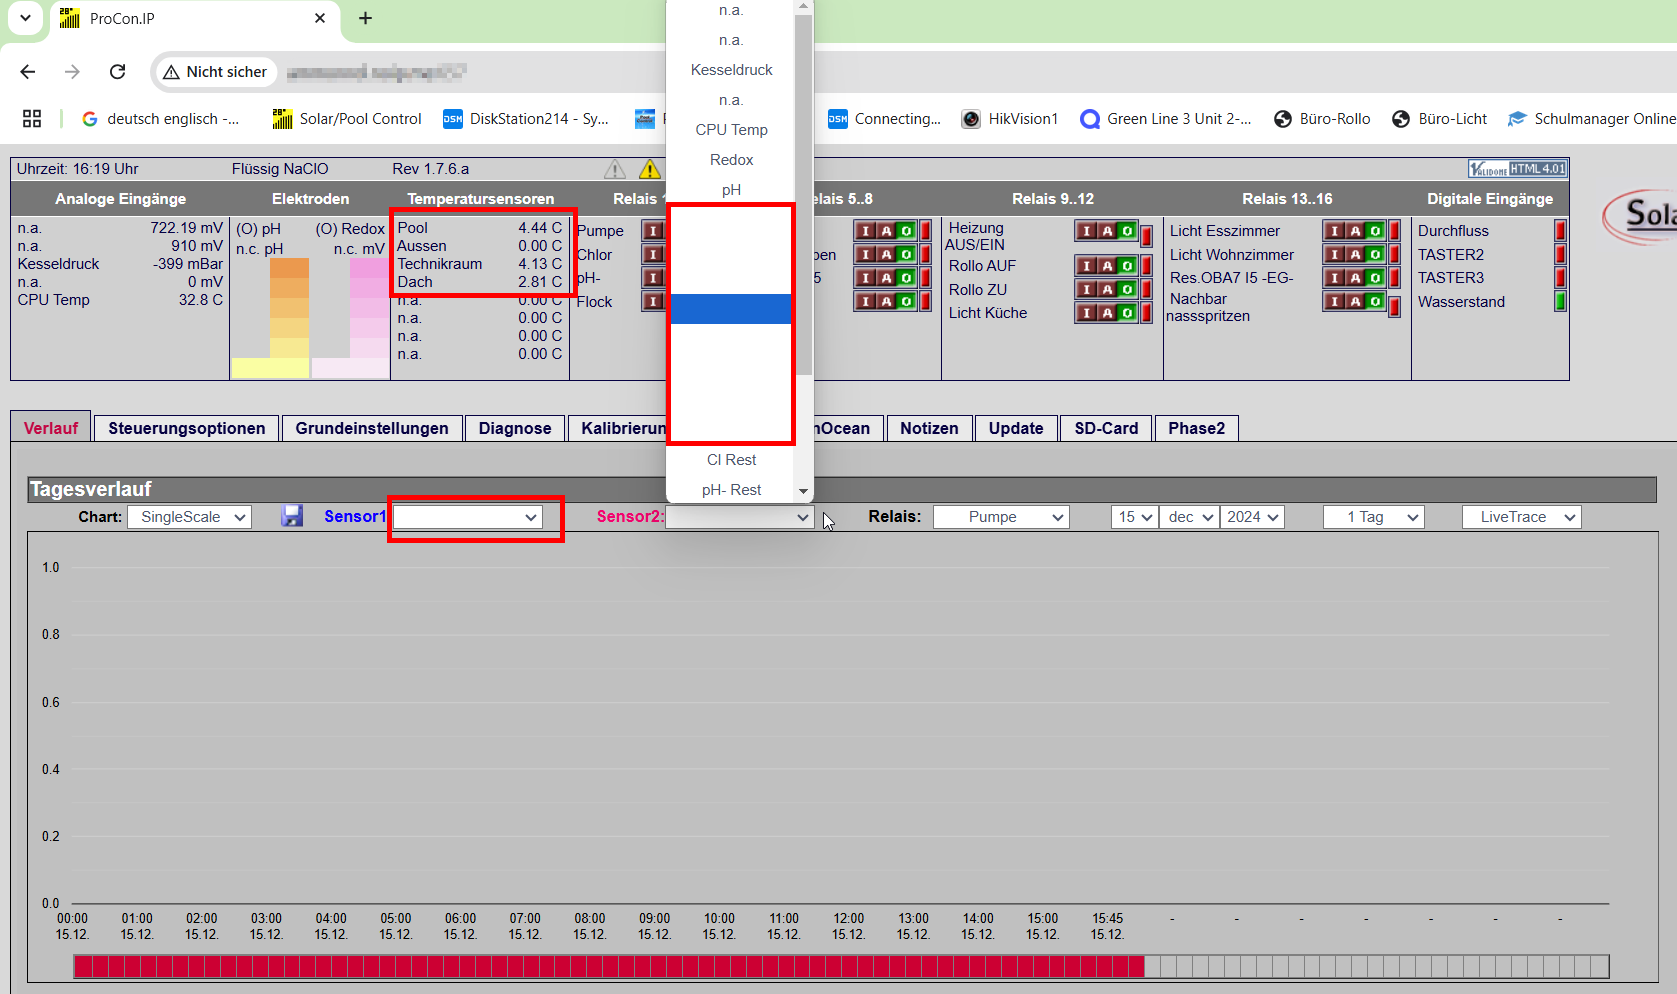Click the yellow warning triangle icon
The width and height of the screenshot is (1677, 994).
(x=650, y=169)
